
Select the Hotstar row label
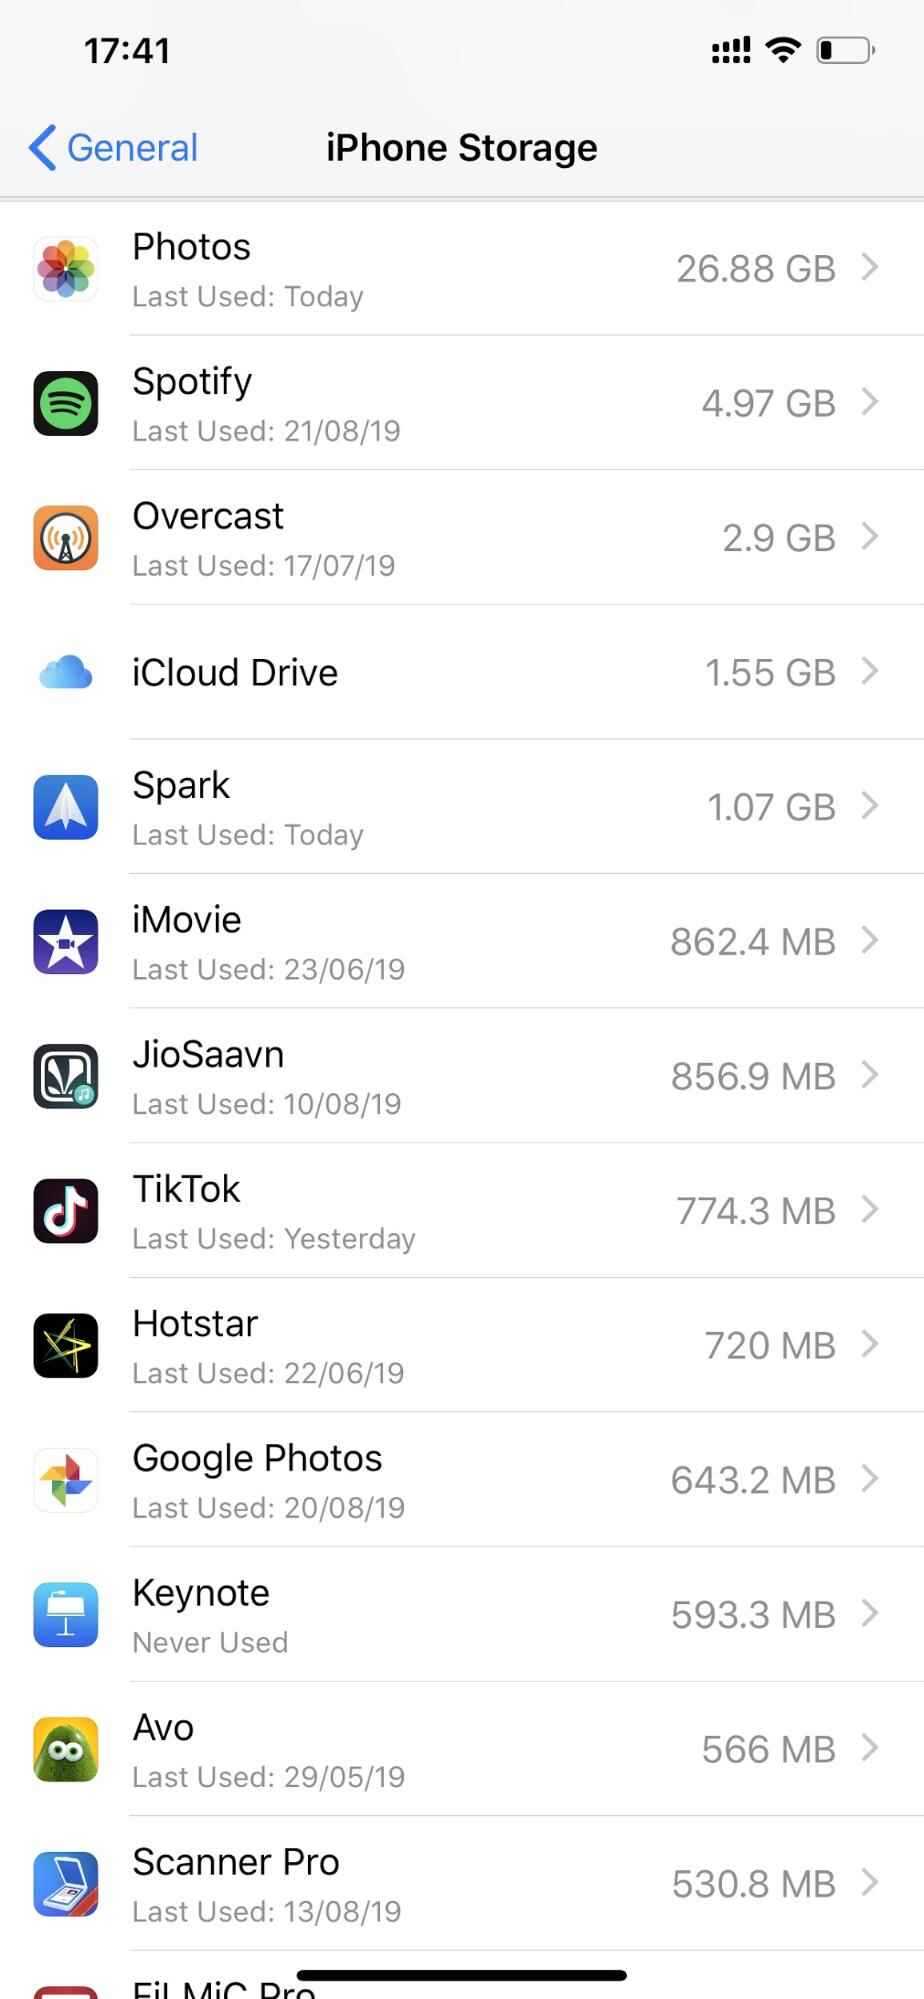(195, 1324)
